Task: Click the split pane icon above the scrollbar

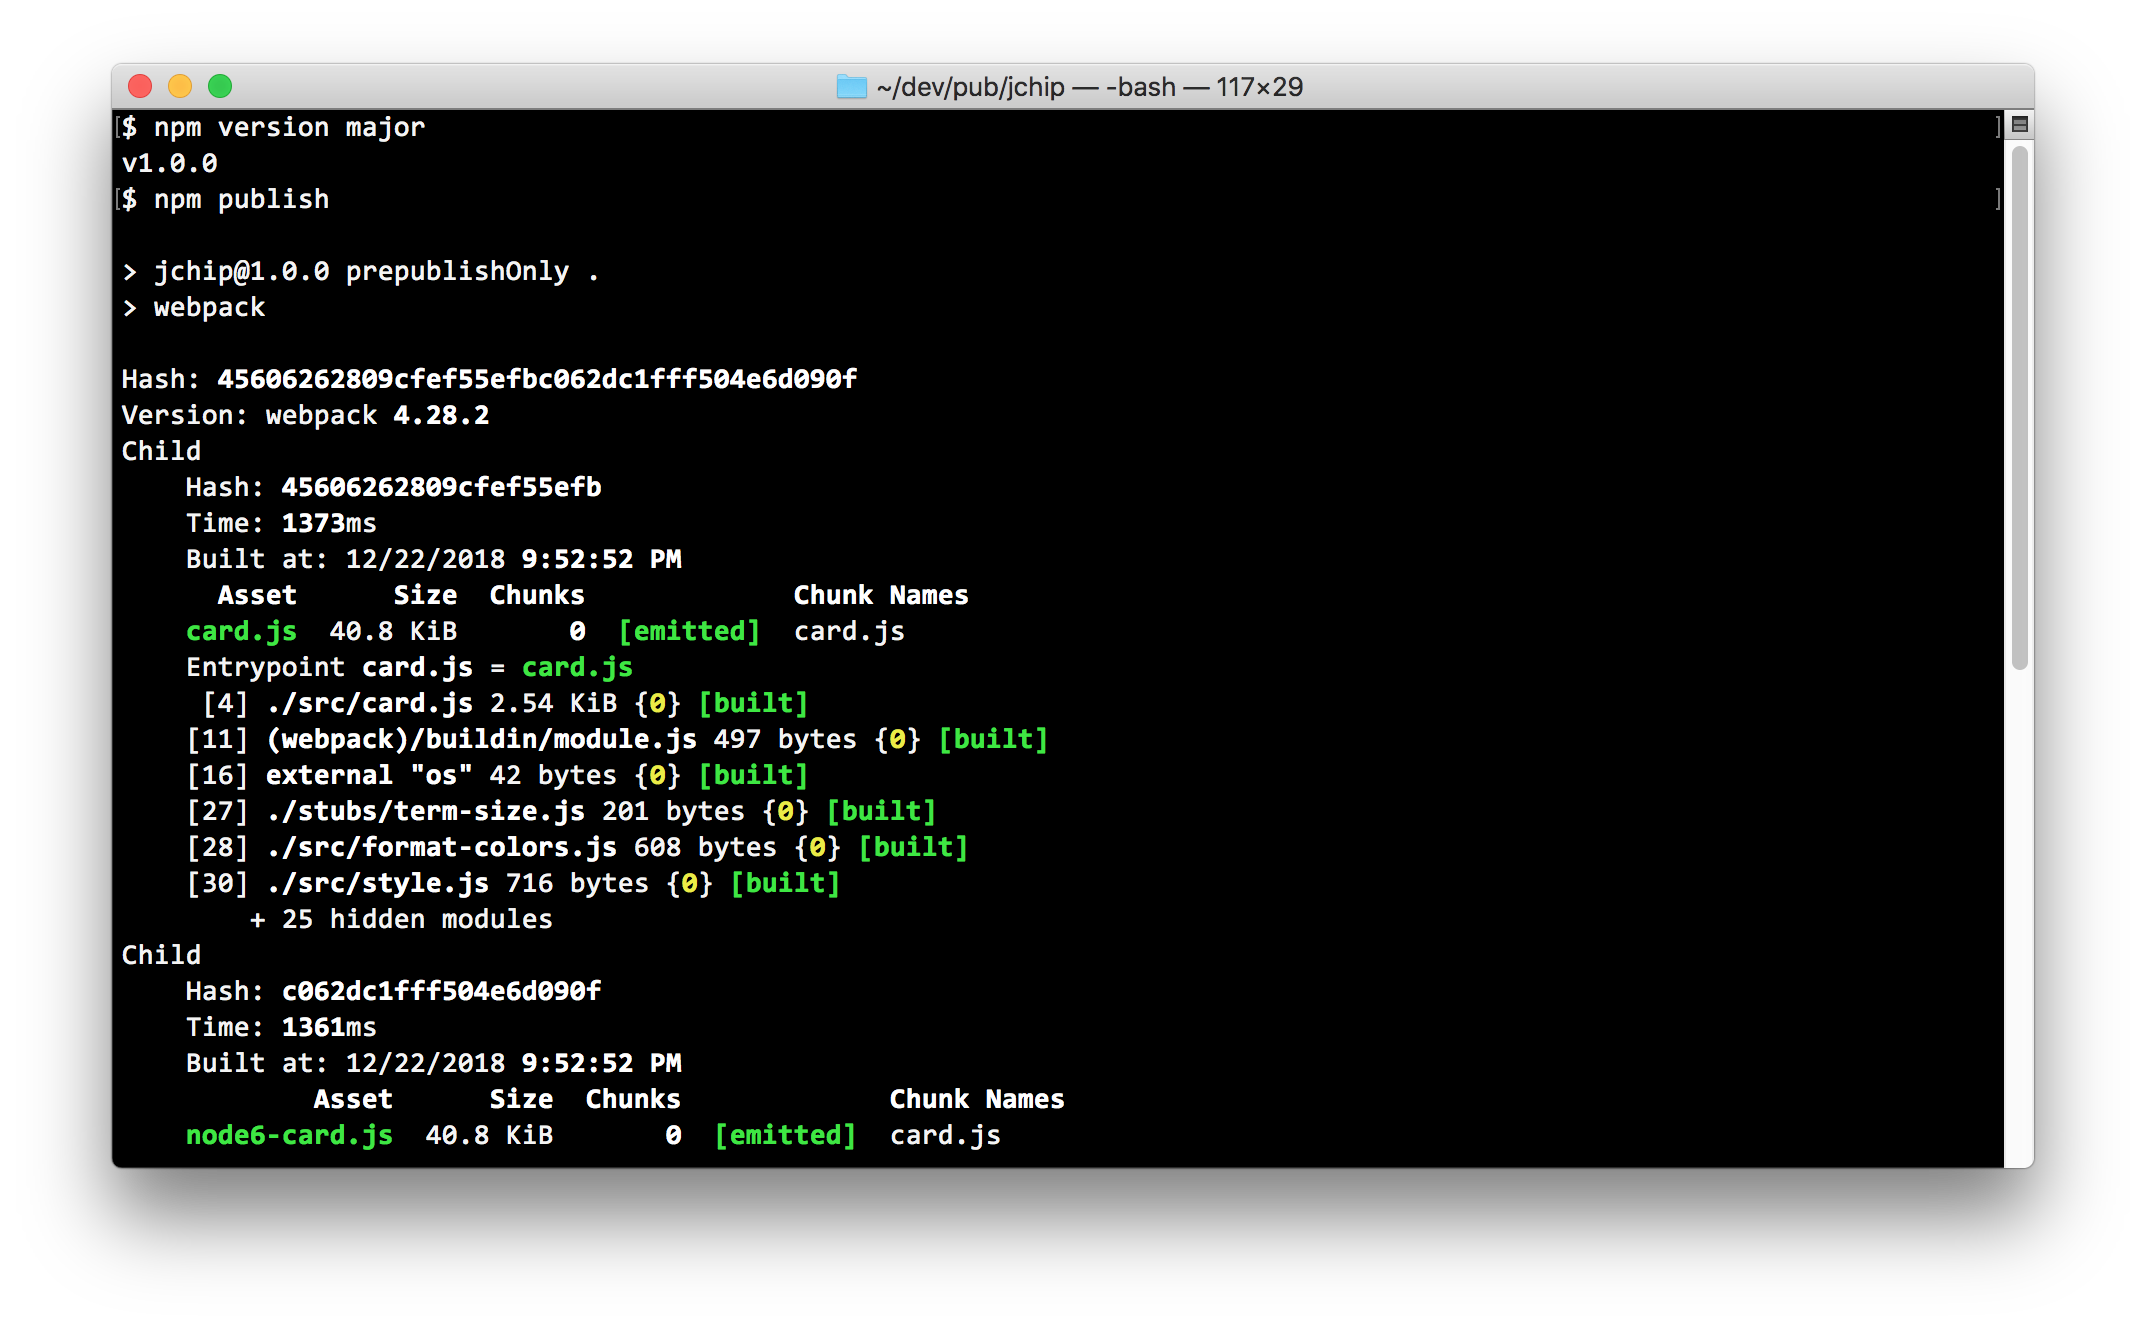Action: coord(2019,125)
